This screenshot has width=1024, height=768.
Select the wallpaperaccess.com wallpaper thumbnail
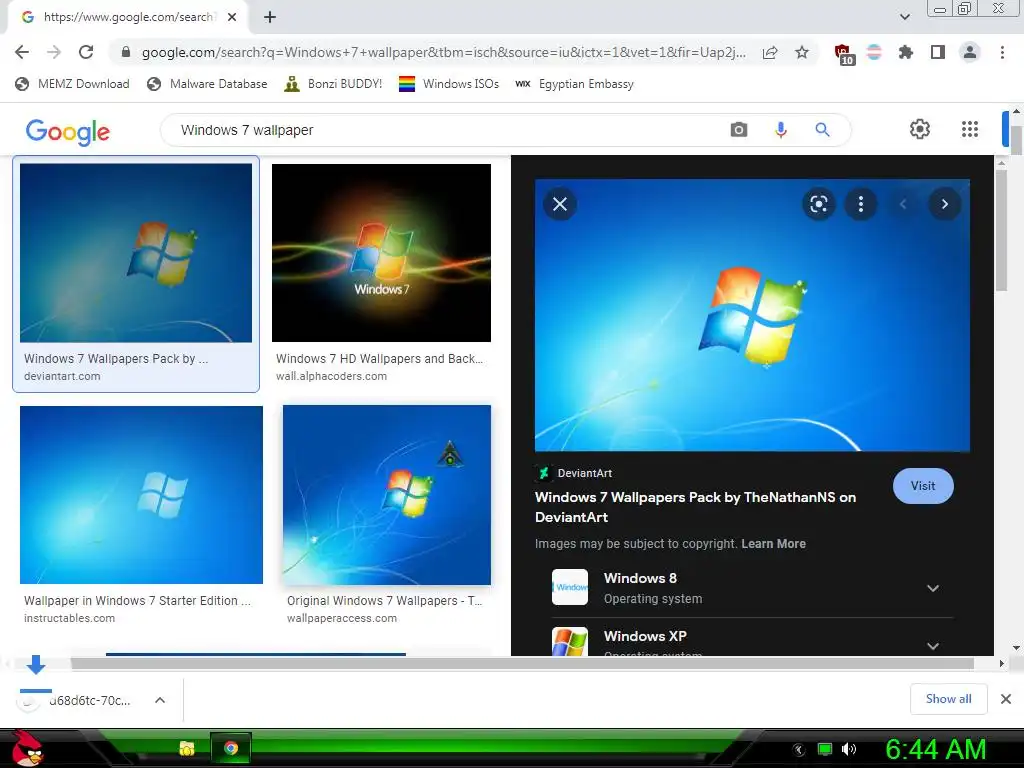click(387, 494)
